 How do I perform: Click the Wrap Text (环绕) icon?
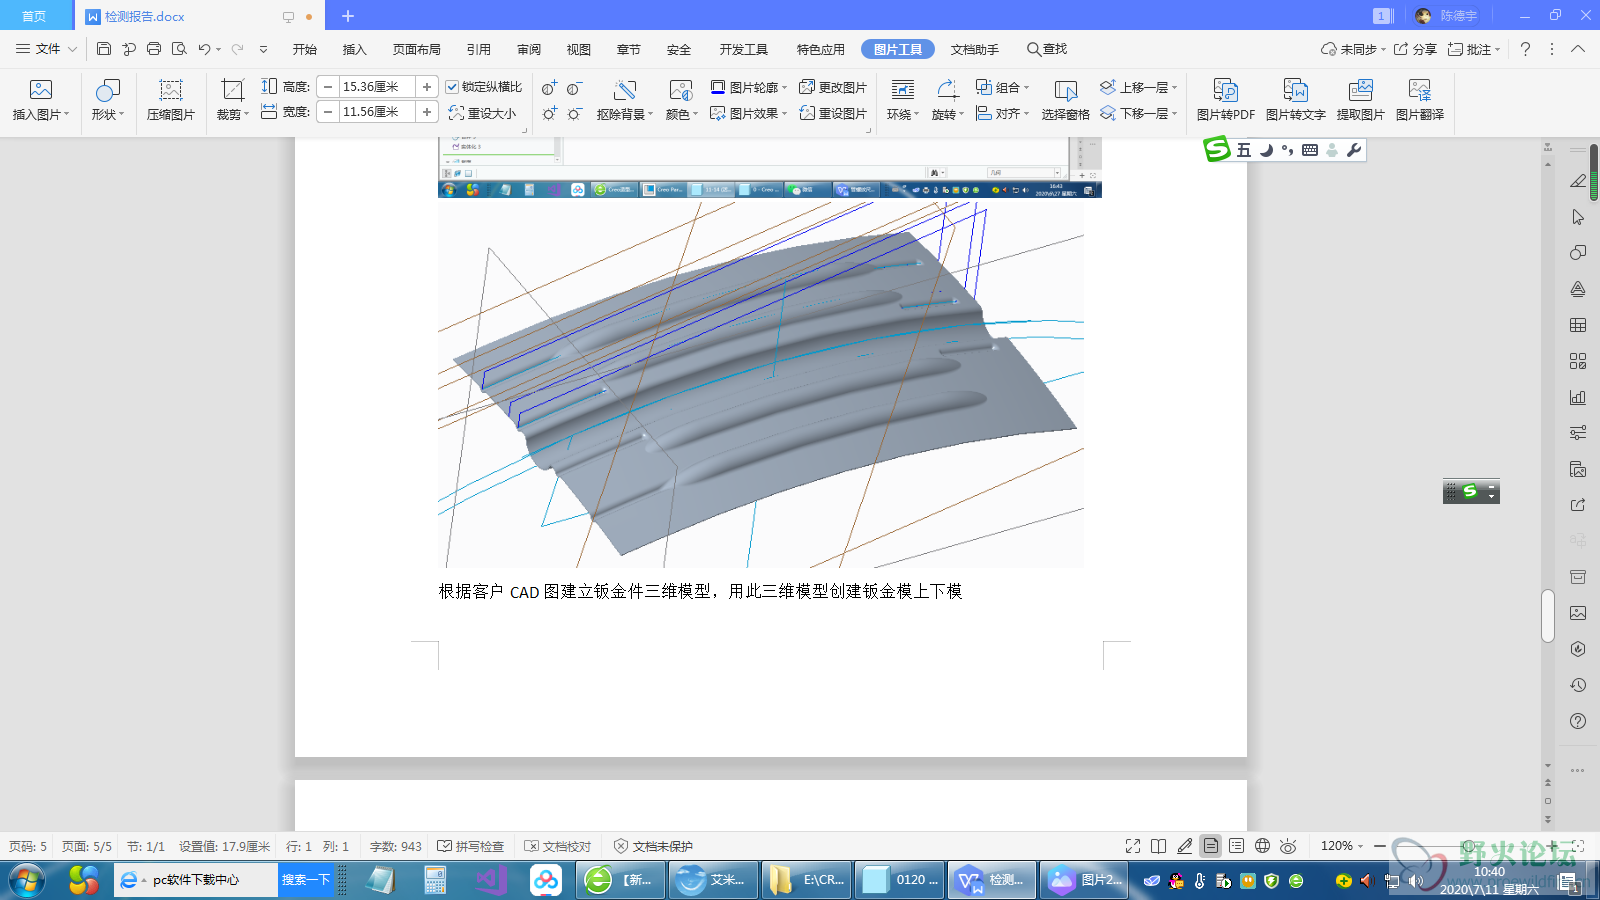(902, 91)
